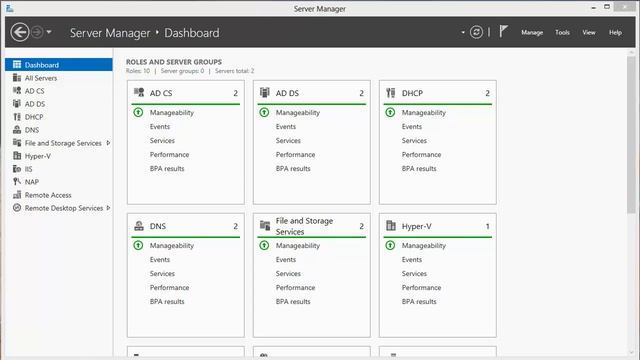Click the Hyper-V tile icon
This screenshot has width=640, height=360.
391,225
